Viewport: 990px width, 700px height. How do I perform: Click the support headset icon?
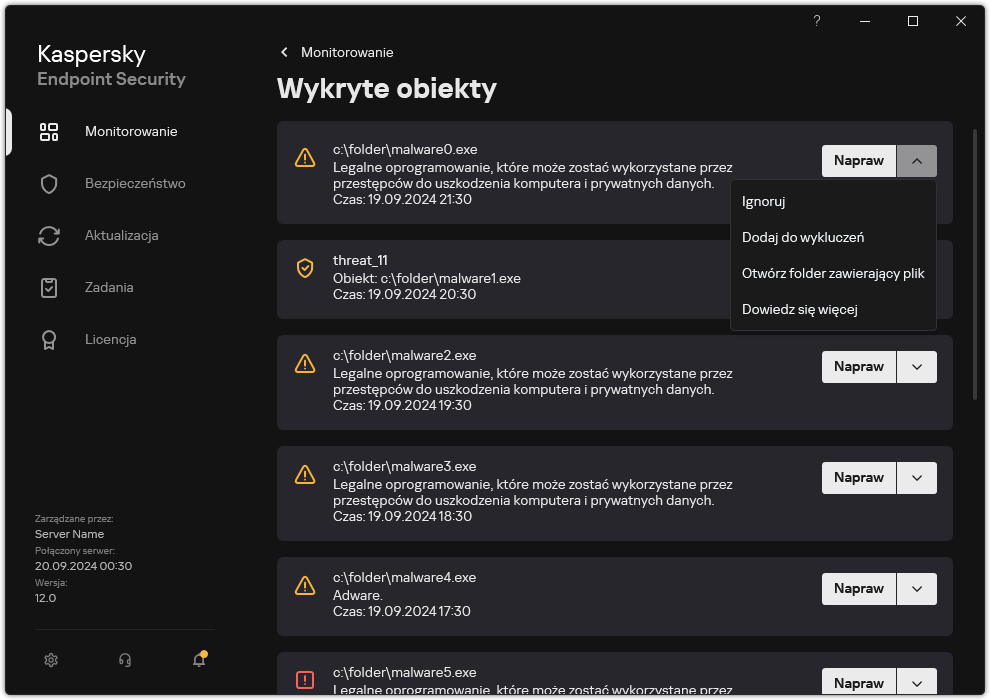pyautogui.click(x=124, y=660)
